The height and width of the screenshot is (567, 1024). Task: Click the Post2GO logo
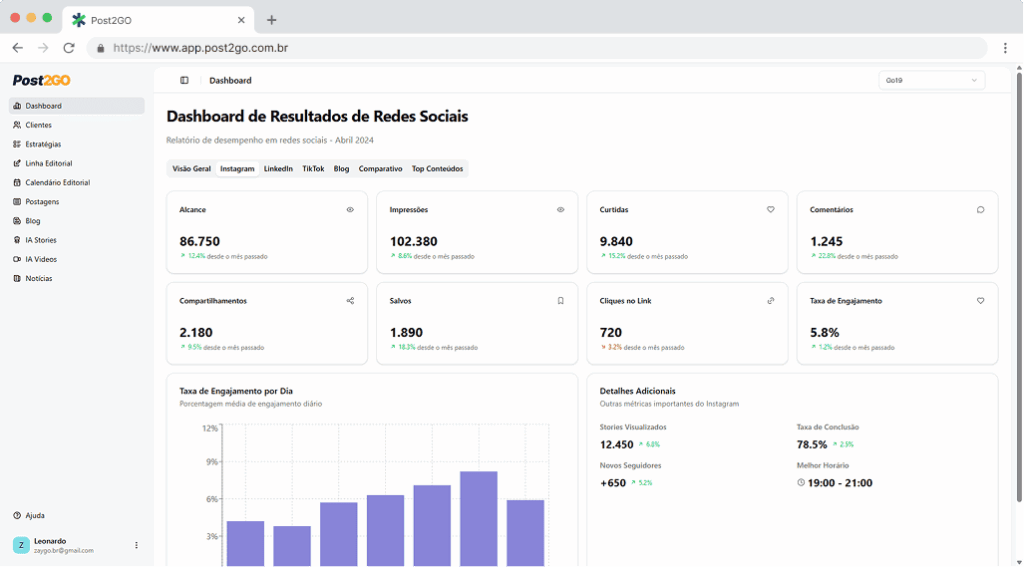pyautogui.click(x=42, y=80)
